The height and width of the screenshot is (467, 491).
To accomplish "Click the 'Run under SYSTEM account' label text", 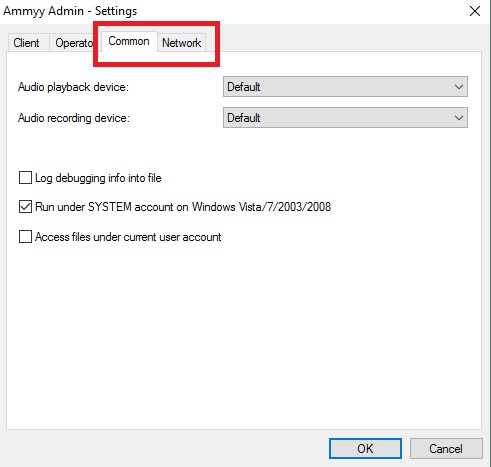I will coord(183,207).
